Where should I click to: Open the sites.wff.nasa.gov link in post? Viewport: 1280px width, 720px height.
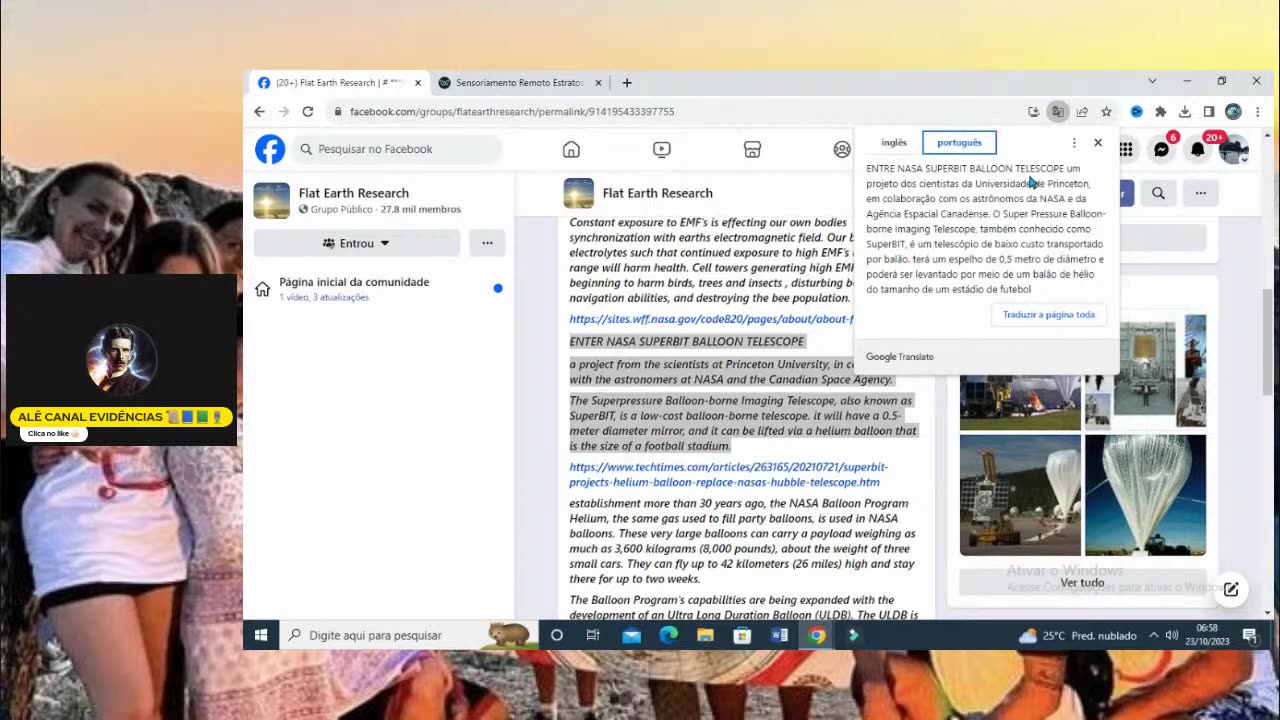(x=711, y=319)
